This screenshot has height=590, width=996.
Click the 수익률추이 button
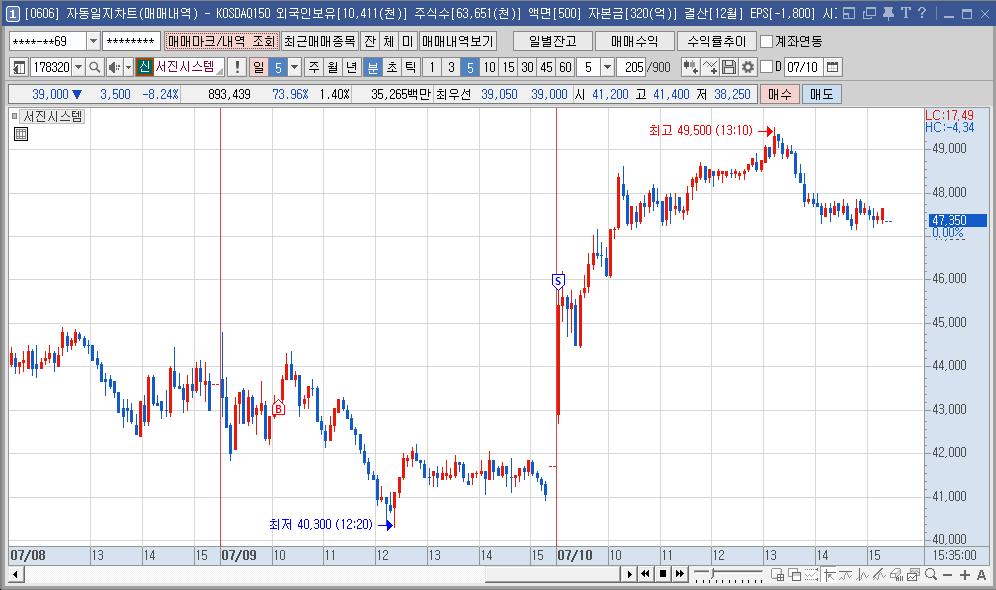[717, 41]
